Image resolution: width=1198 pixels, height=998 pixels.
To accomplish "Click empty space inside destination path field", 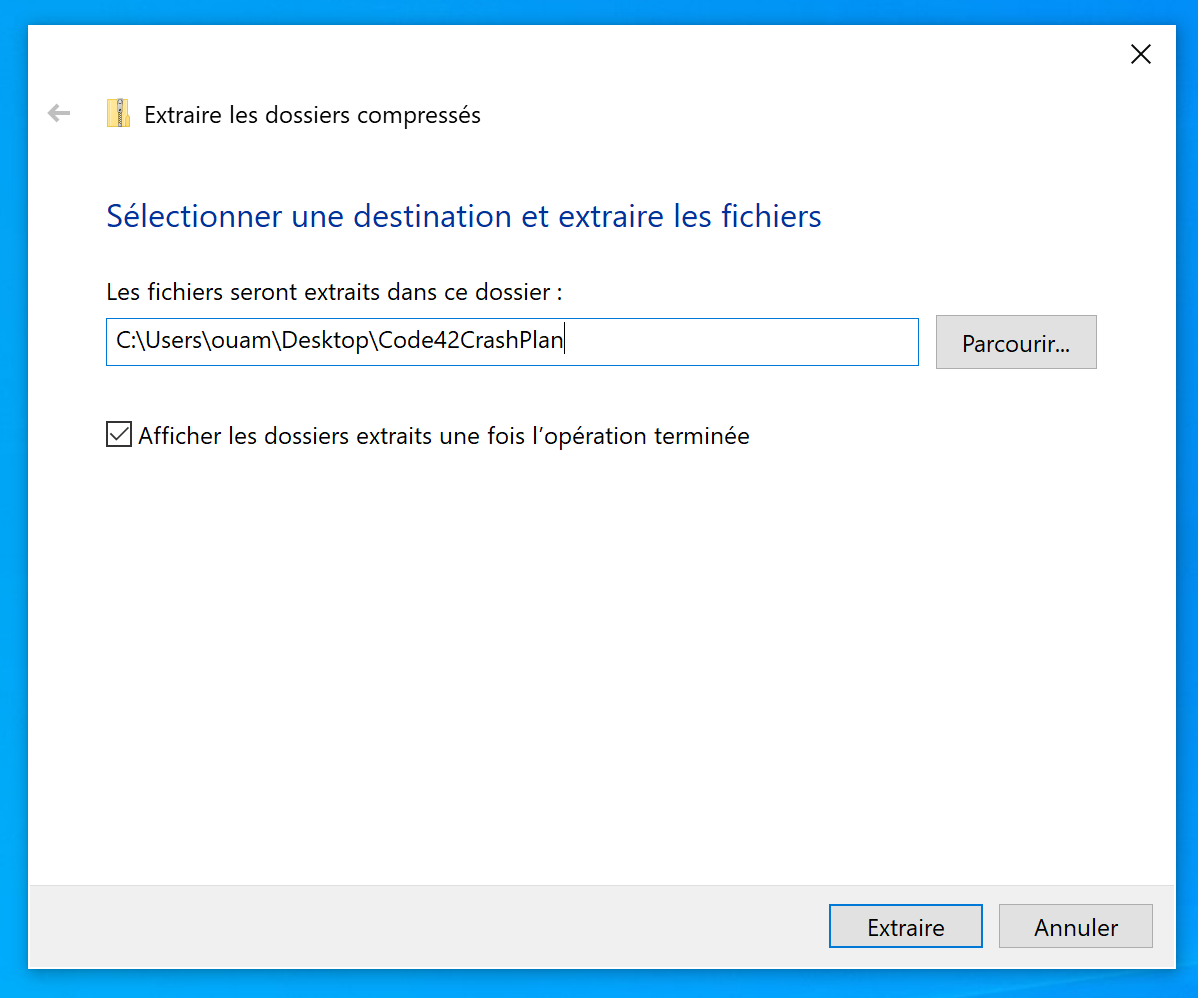I will coord(740,342).
